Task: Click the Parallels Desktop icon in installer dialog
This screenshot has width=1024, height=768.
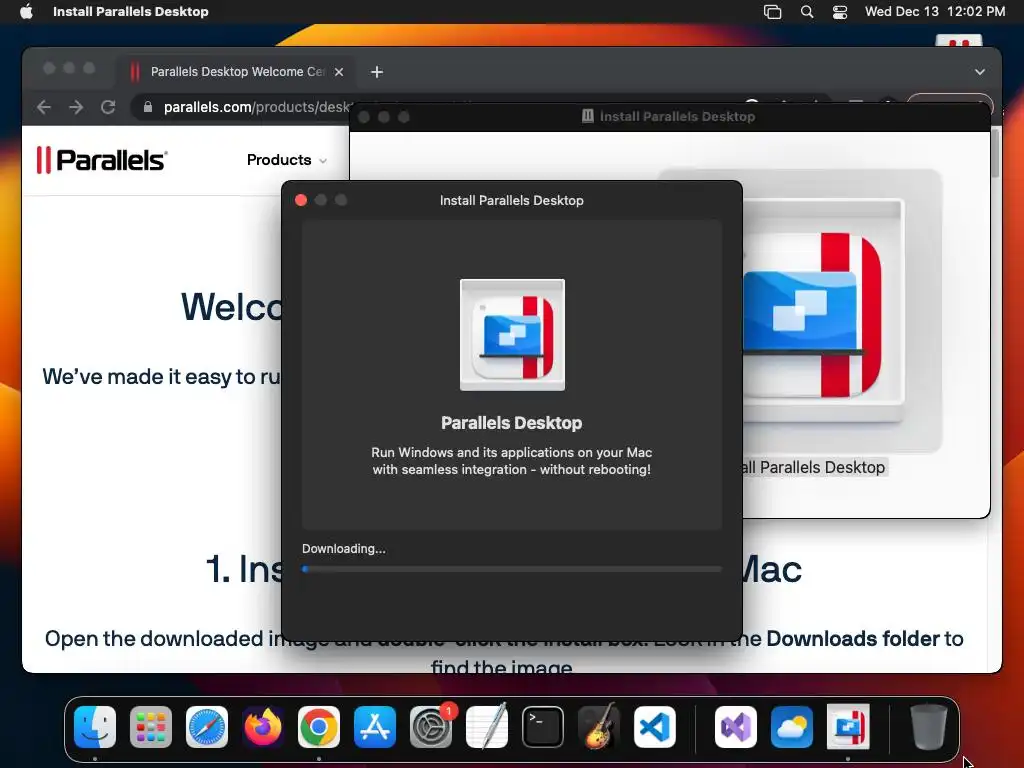Action: 513,335
